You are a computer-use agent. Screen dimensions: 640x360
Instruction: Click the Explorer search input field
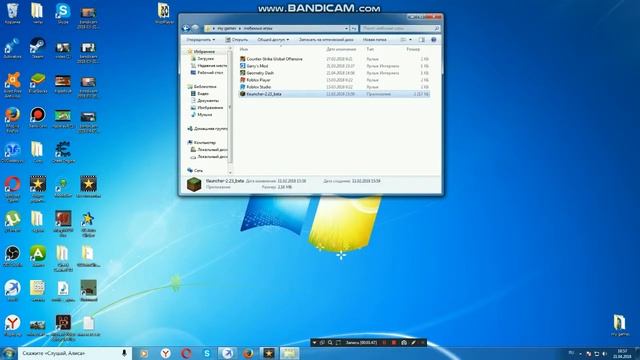[400, 29]
